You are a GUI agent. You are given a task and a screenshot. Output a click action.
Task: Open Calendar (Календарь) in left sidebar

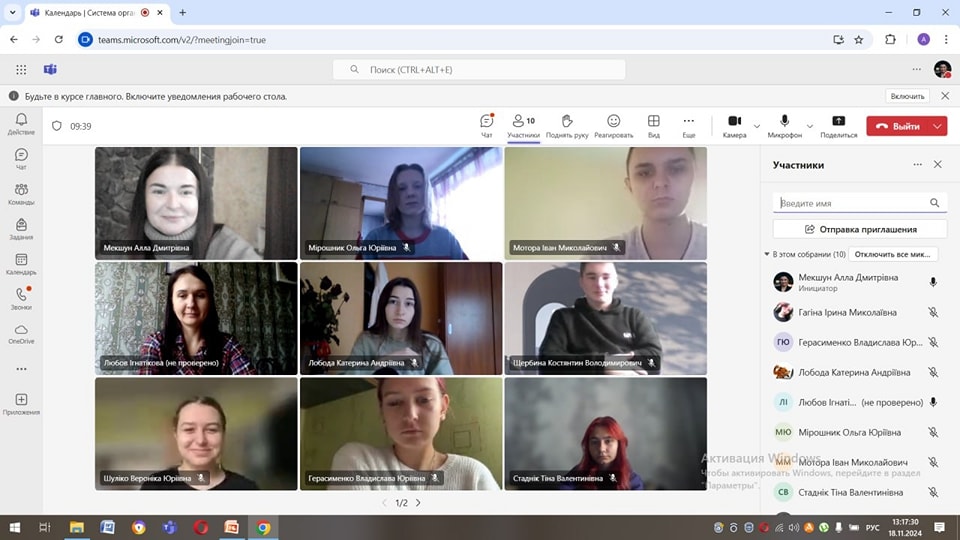point(21,263)
